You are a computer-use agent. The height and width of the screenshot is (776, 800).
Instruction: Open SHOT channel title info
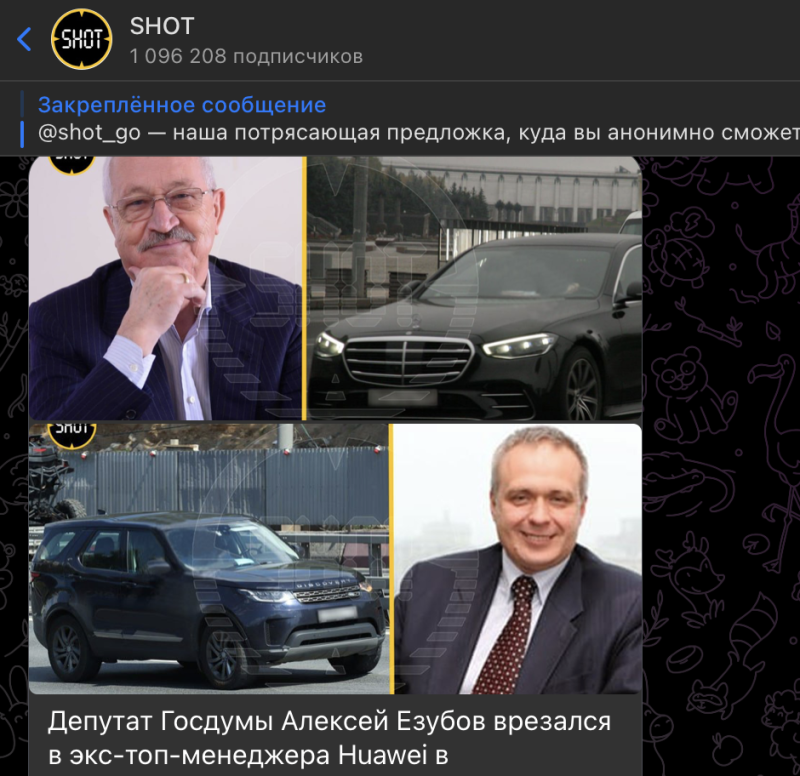[x=162, y=26]
